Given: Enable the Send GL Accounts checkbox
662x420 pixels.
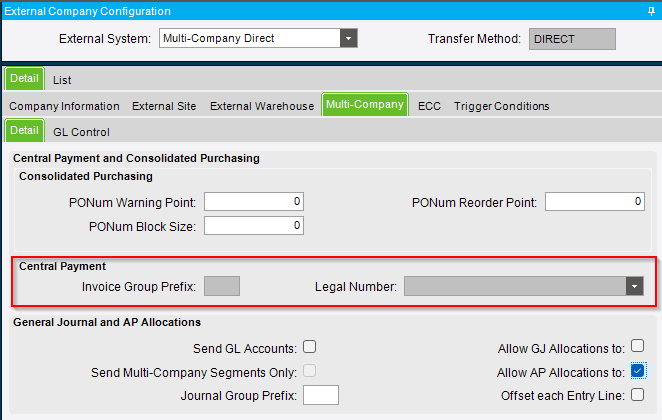Looking at the screenshot, I should (310, 348).
